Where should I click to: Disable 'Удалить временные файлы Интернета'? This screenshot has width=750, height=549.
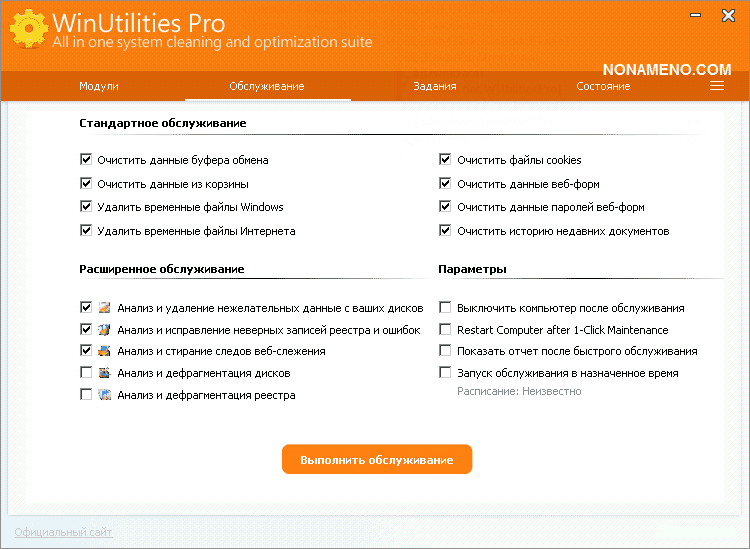(x=86, y=231)
